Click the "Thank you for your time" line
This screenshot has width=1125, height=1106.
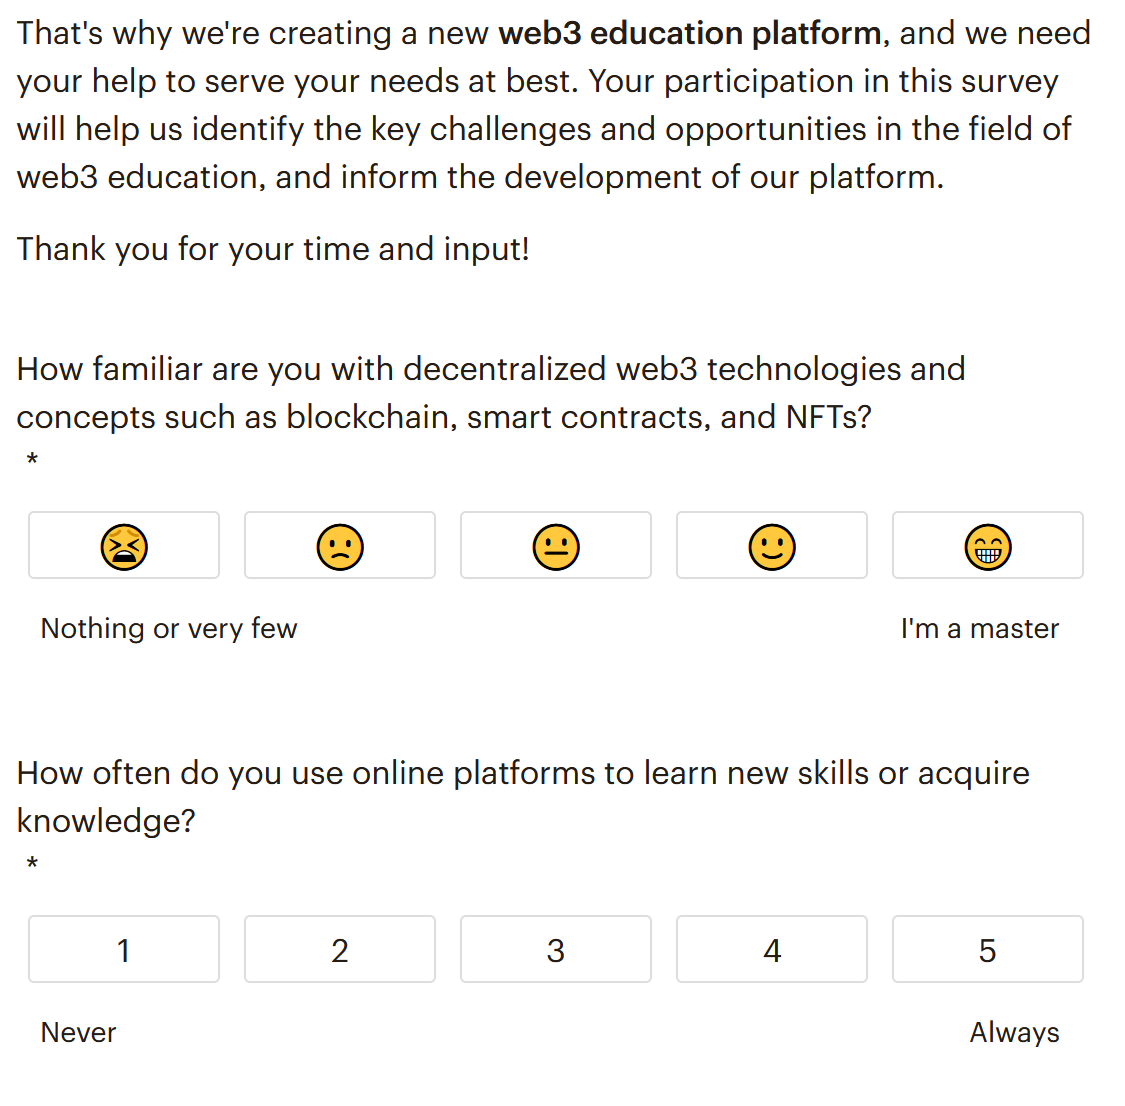click(273, 250)
